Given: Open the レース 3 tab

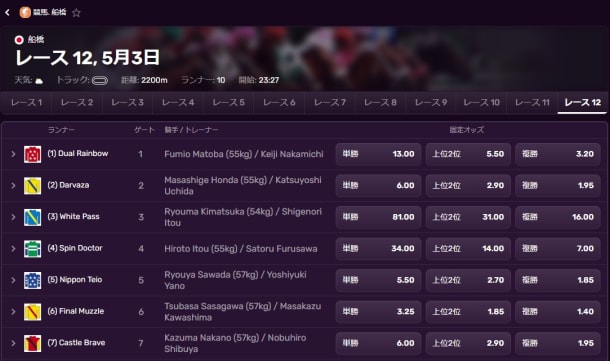Looking at the screenshot, I should 128,103.
